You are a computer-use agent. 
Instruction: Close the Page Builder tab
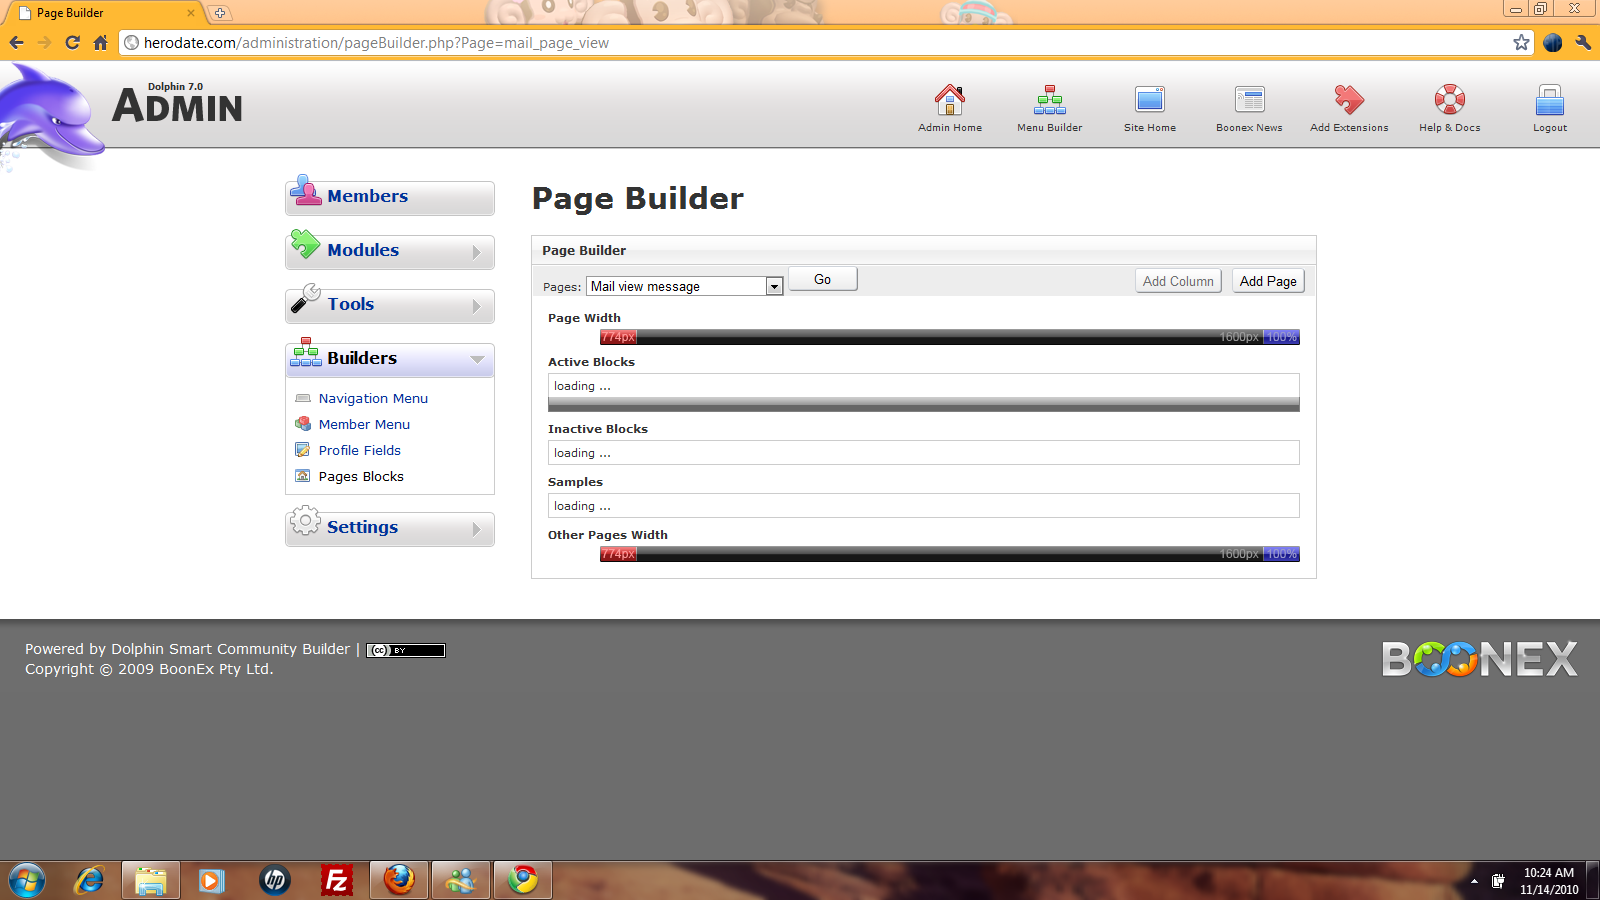pos(191,13)
